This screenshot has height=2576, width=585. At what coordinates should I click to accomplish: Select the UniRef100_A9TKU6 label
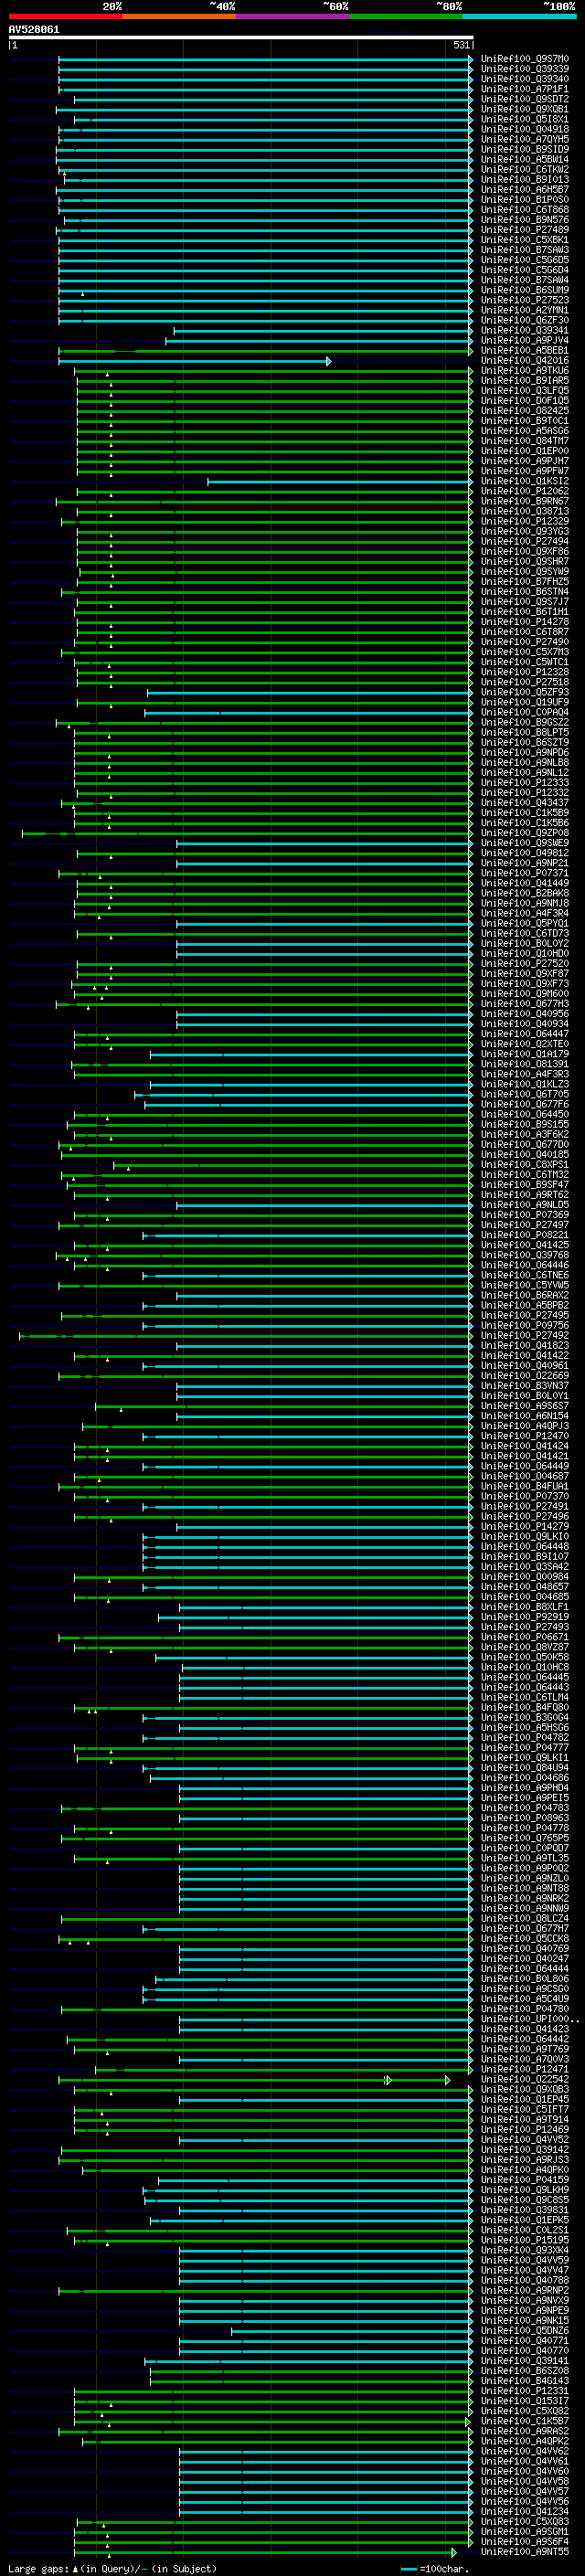coord(525,371)
